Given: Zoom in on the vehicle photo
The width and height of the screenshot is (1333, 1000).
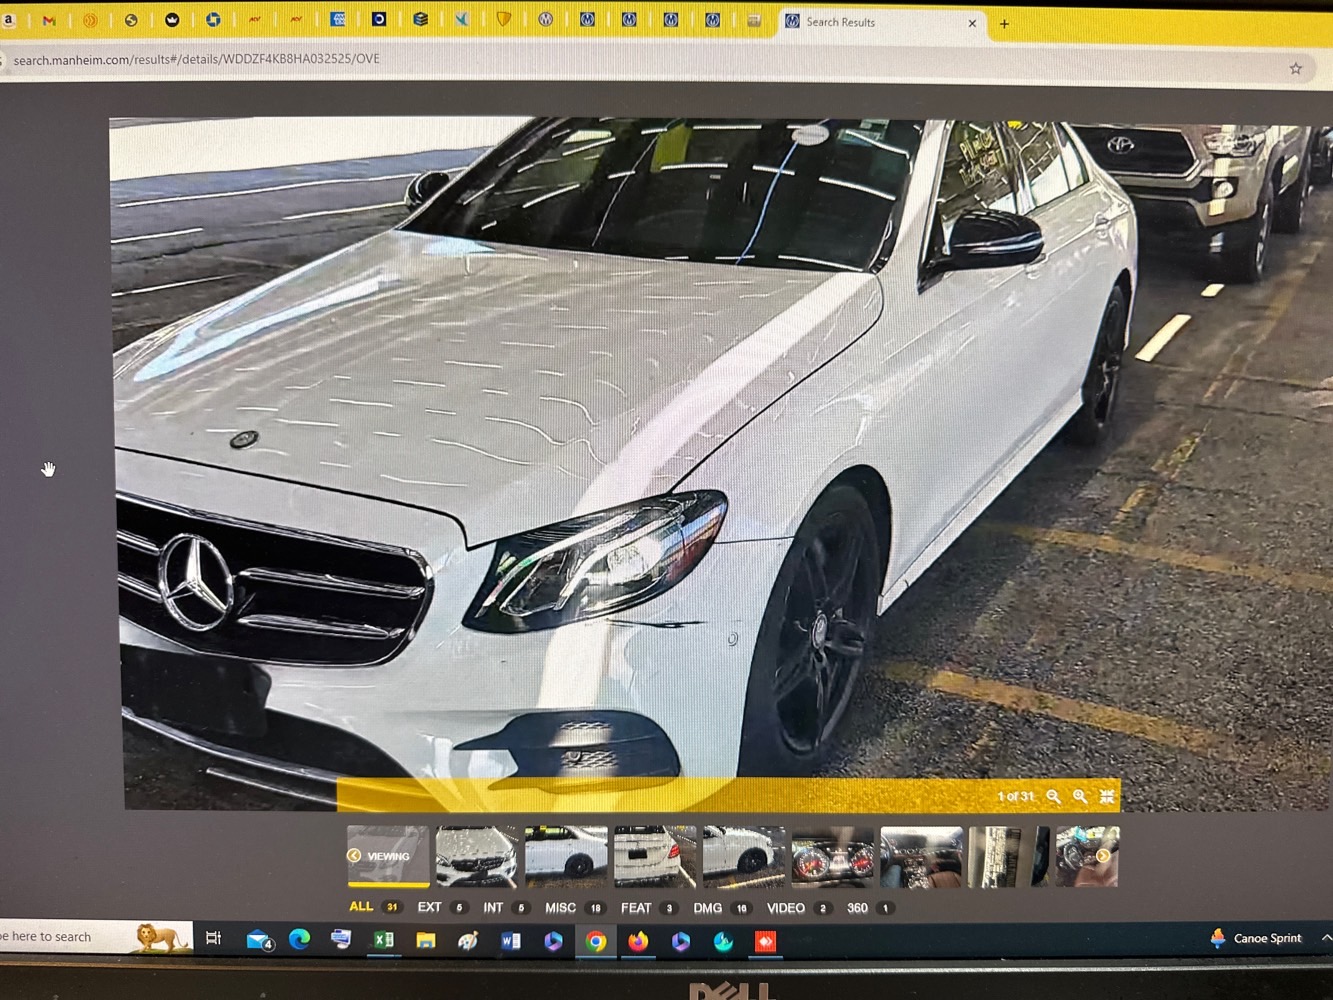Looking at the screenshot, I should [1080, 796].
